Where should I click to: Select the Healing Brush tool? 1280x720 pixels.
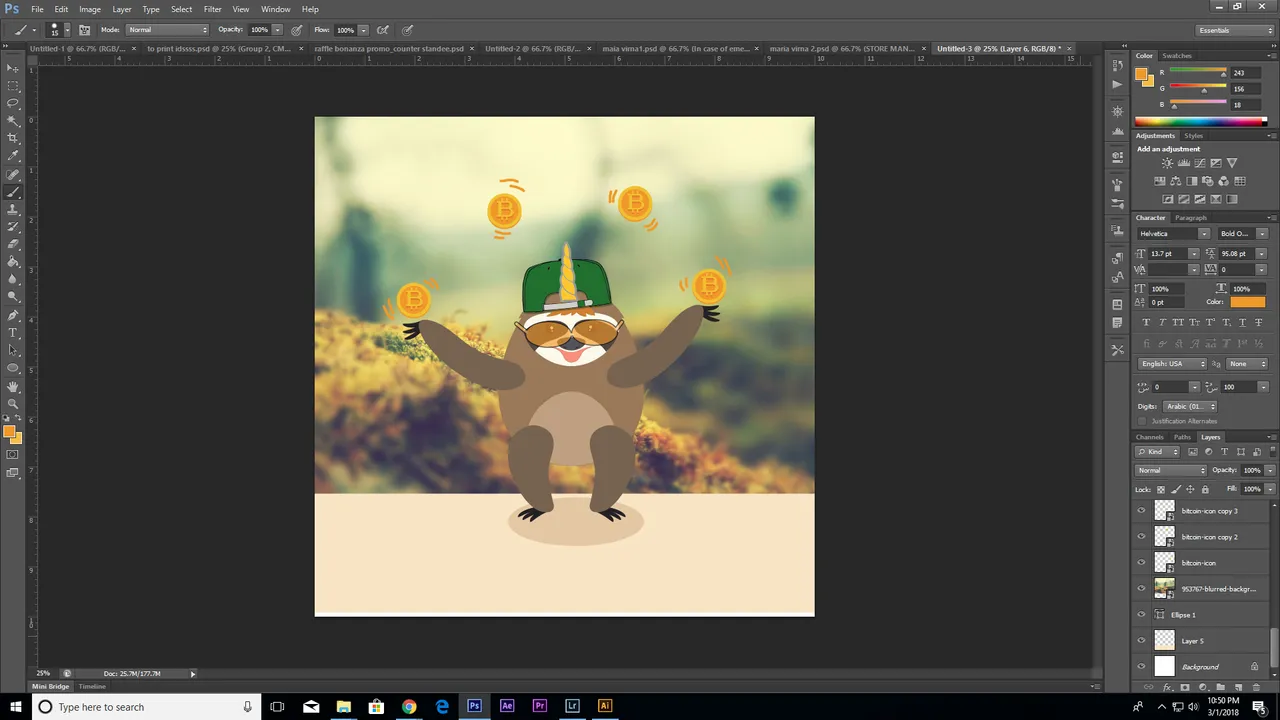(x=13, y=174)
